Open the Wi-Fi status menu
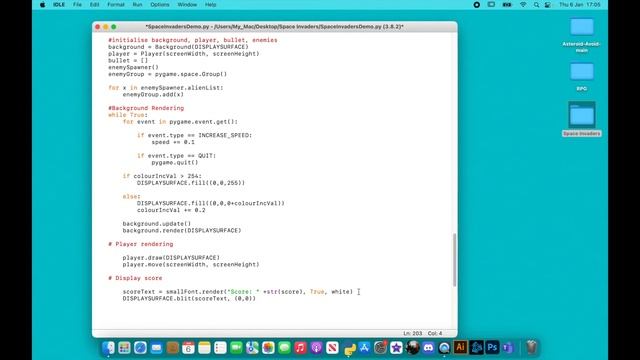 [523, 5]
